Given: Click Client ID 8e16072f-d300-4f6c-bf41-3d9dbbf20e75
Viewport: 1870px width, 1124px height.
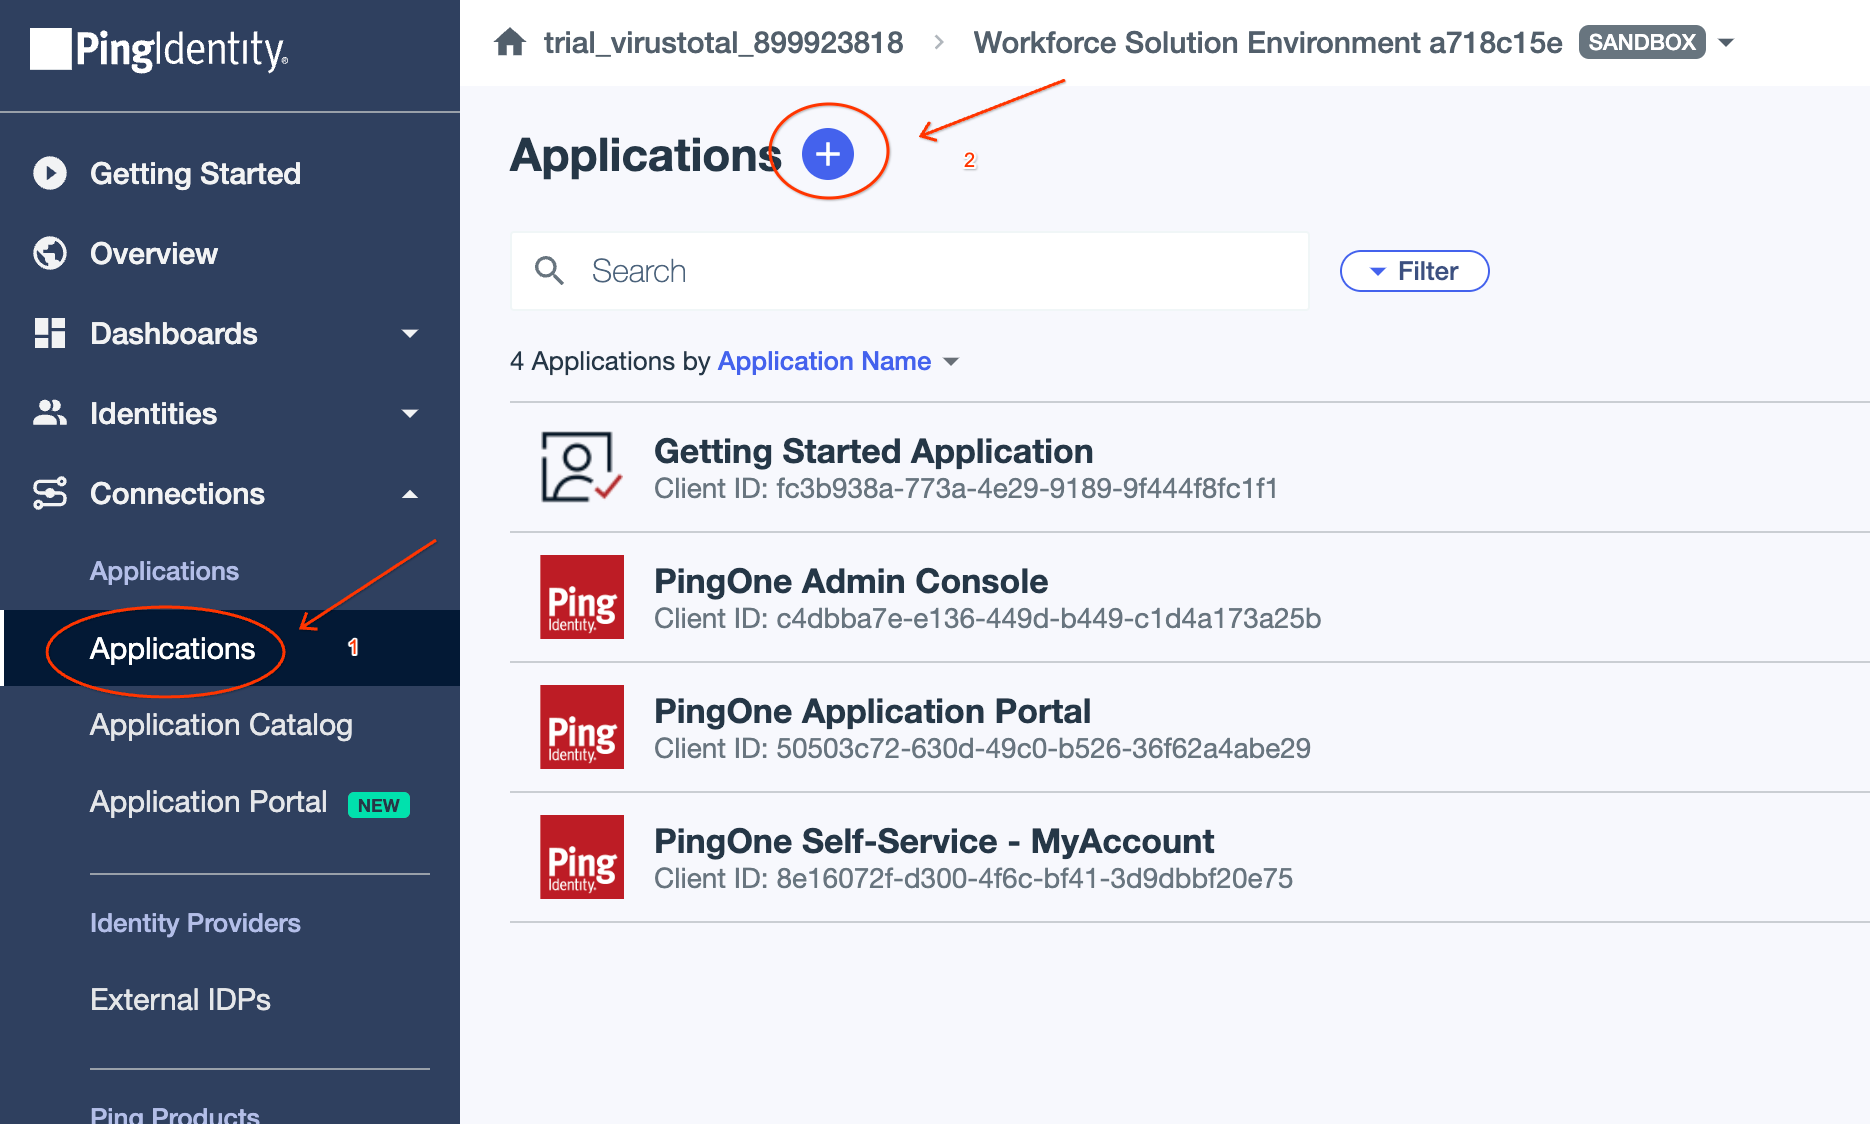Looking at the screenshot, I should [973, 879].
